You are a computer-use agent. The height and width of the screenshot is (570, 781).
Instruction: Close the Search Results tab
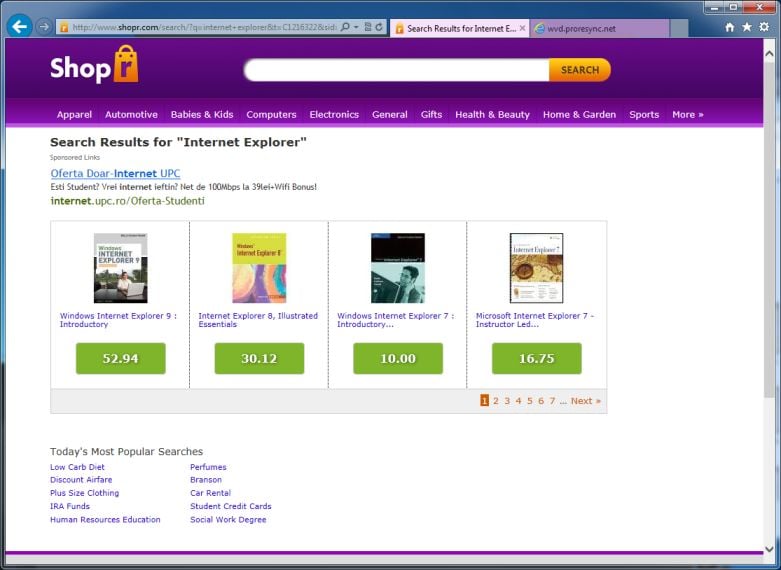(x=522, y=28)
